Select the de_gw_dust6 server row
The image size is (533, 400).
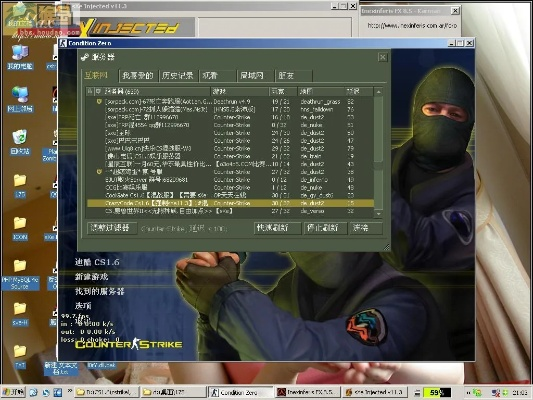[x=230, y=195]
